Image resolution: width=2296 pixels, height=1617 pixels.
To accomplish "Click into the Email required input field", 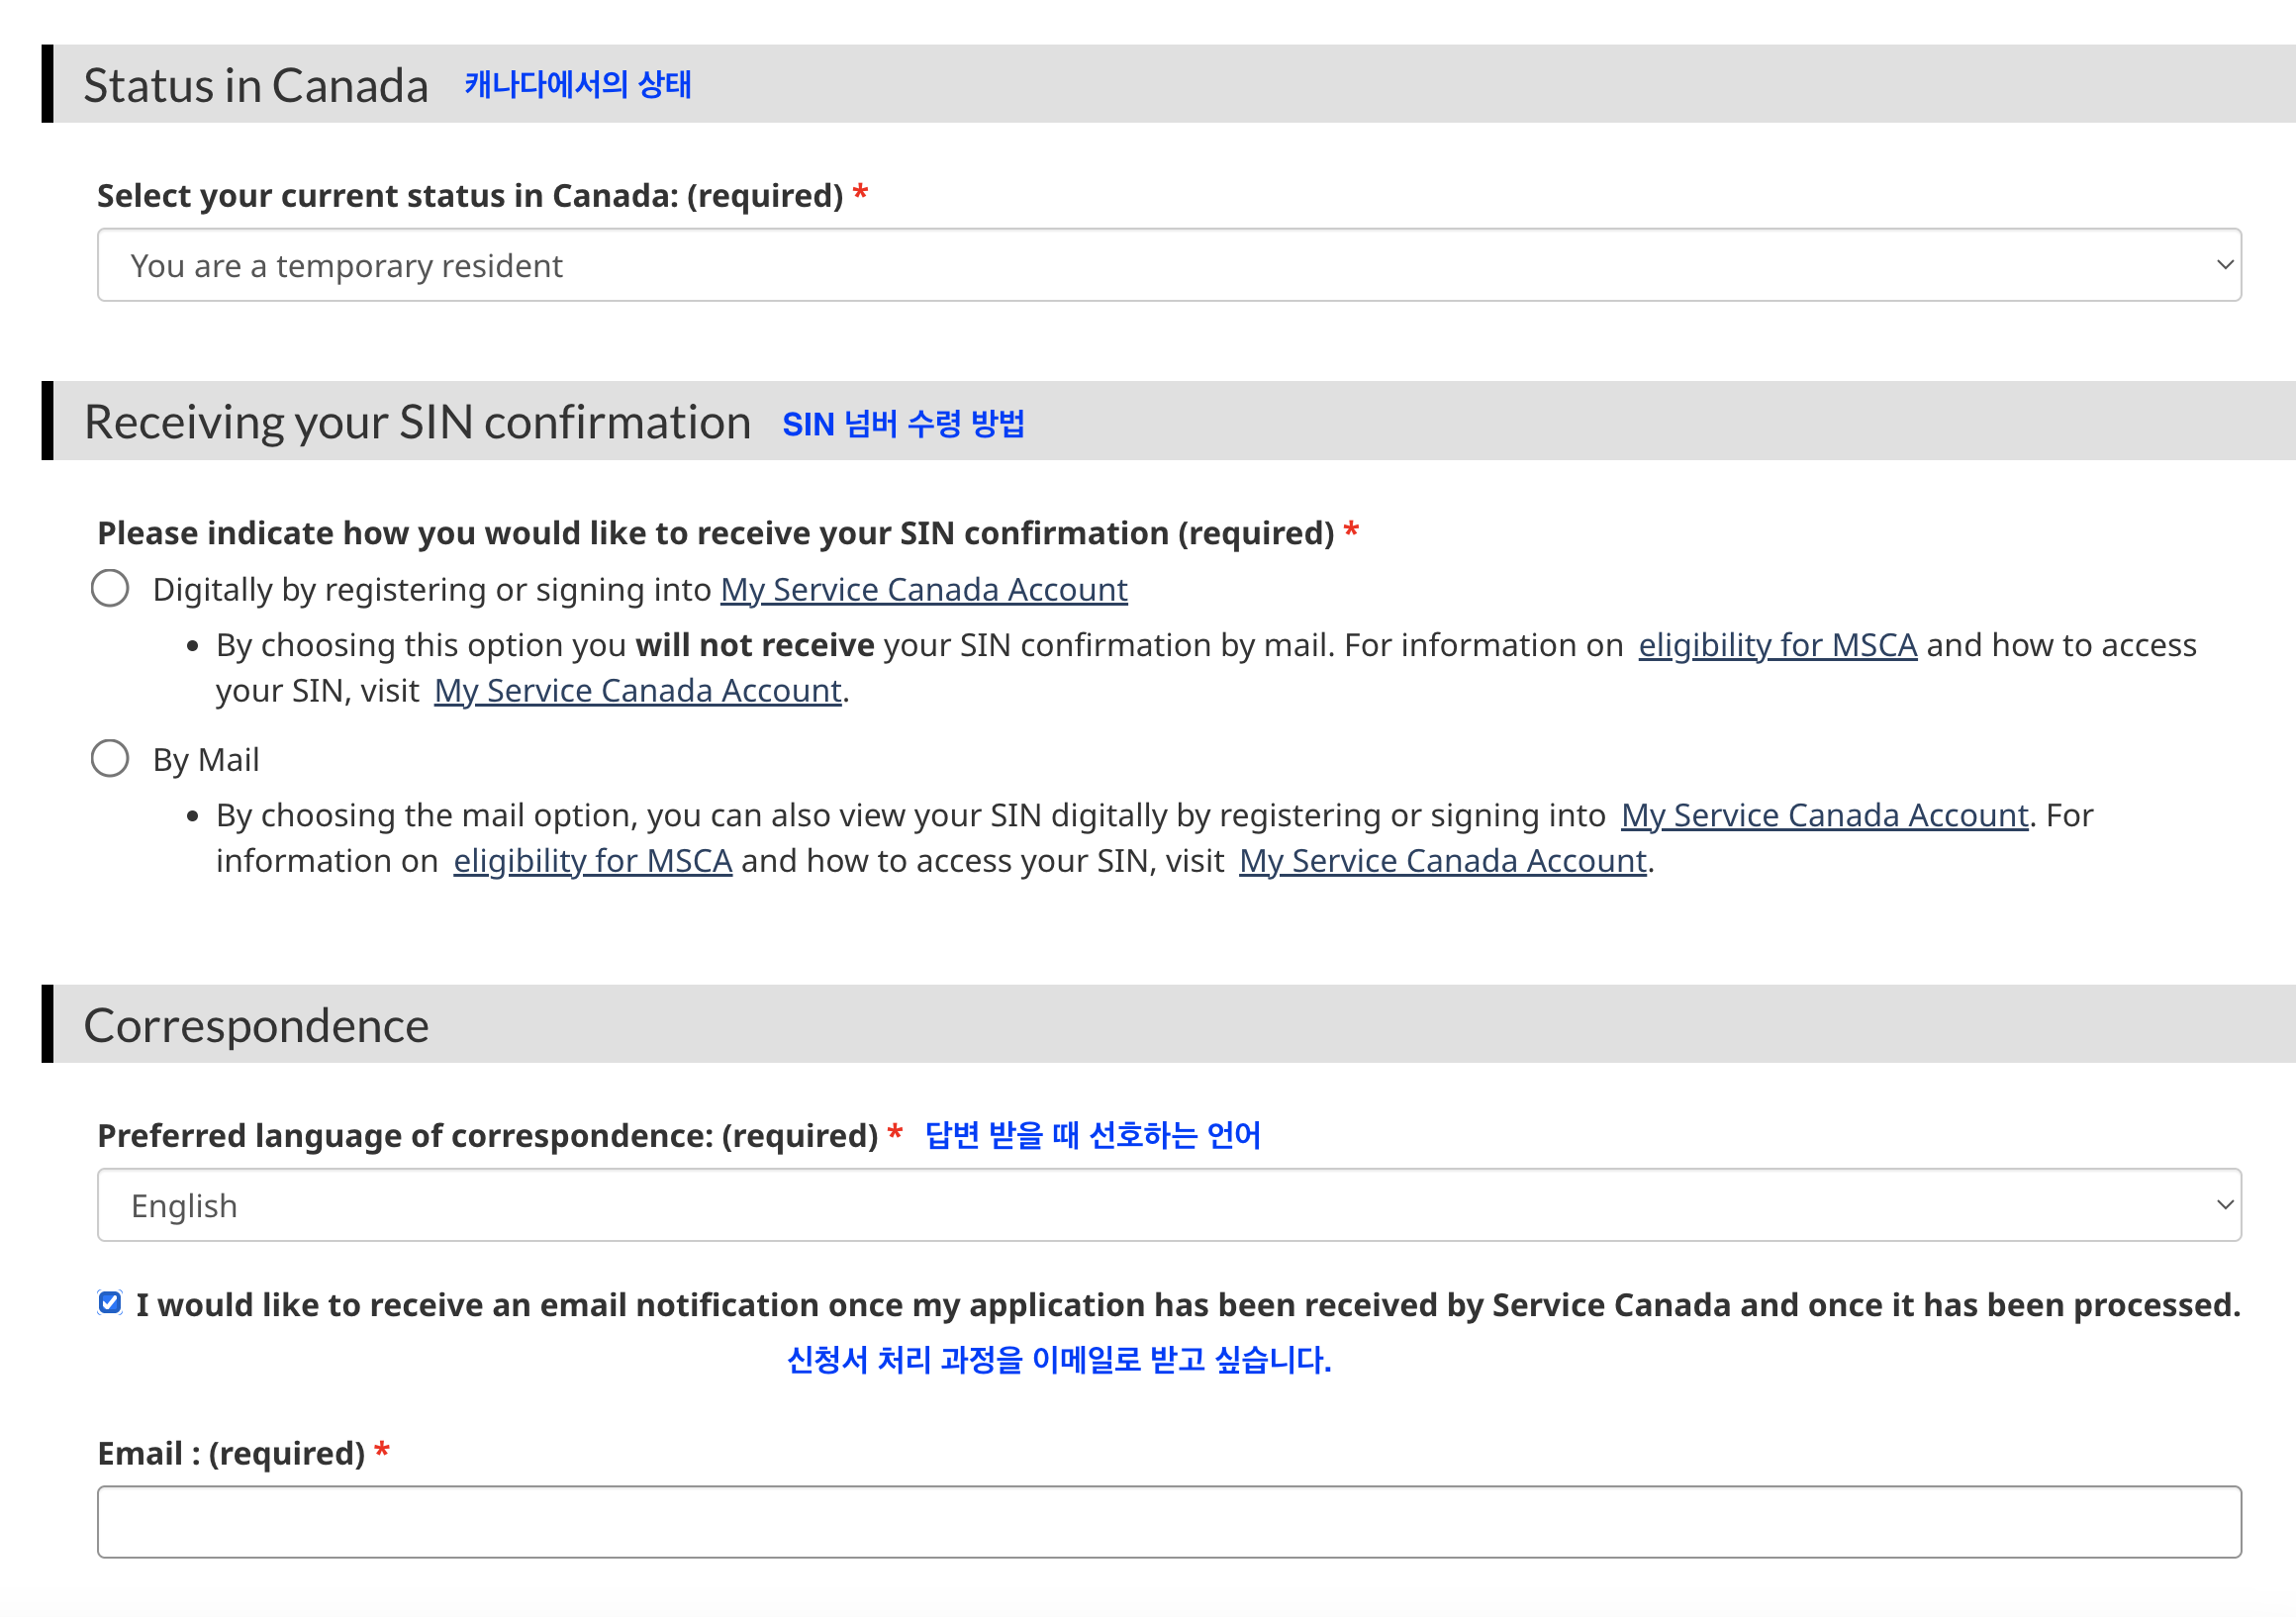I will click(1168, 1522).
